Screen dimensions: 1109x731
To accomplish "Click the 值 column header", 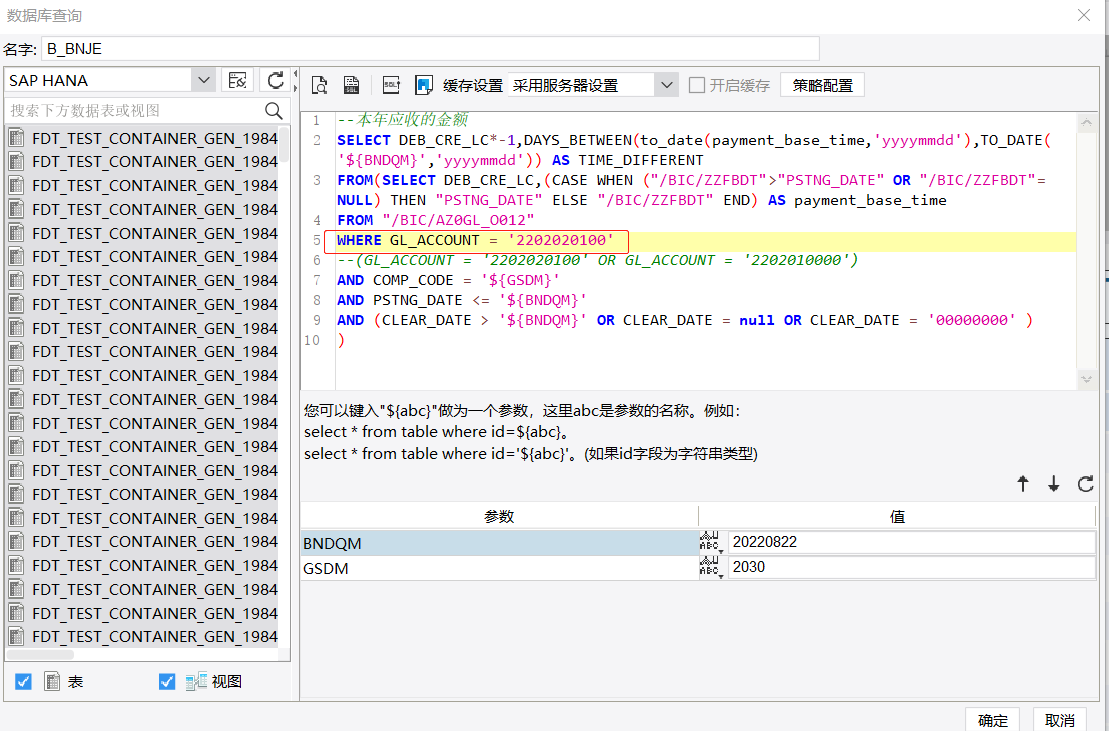I will [897, 517].
